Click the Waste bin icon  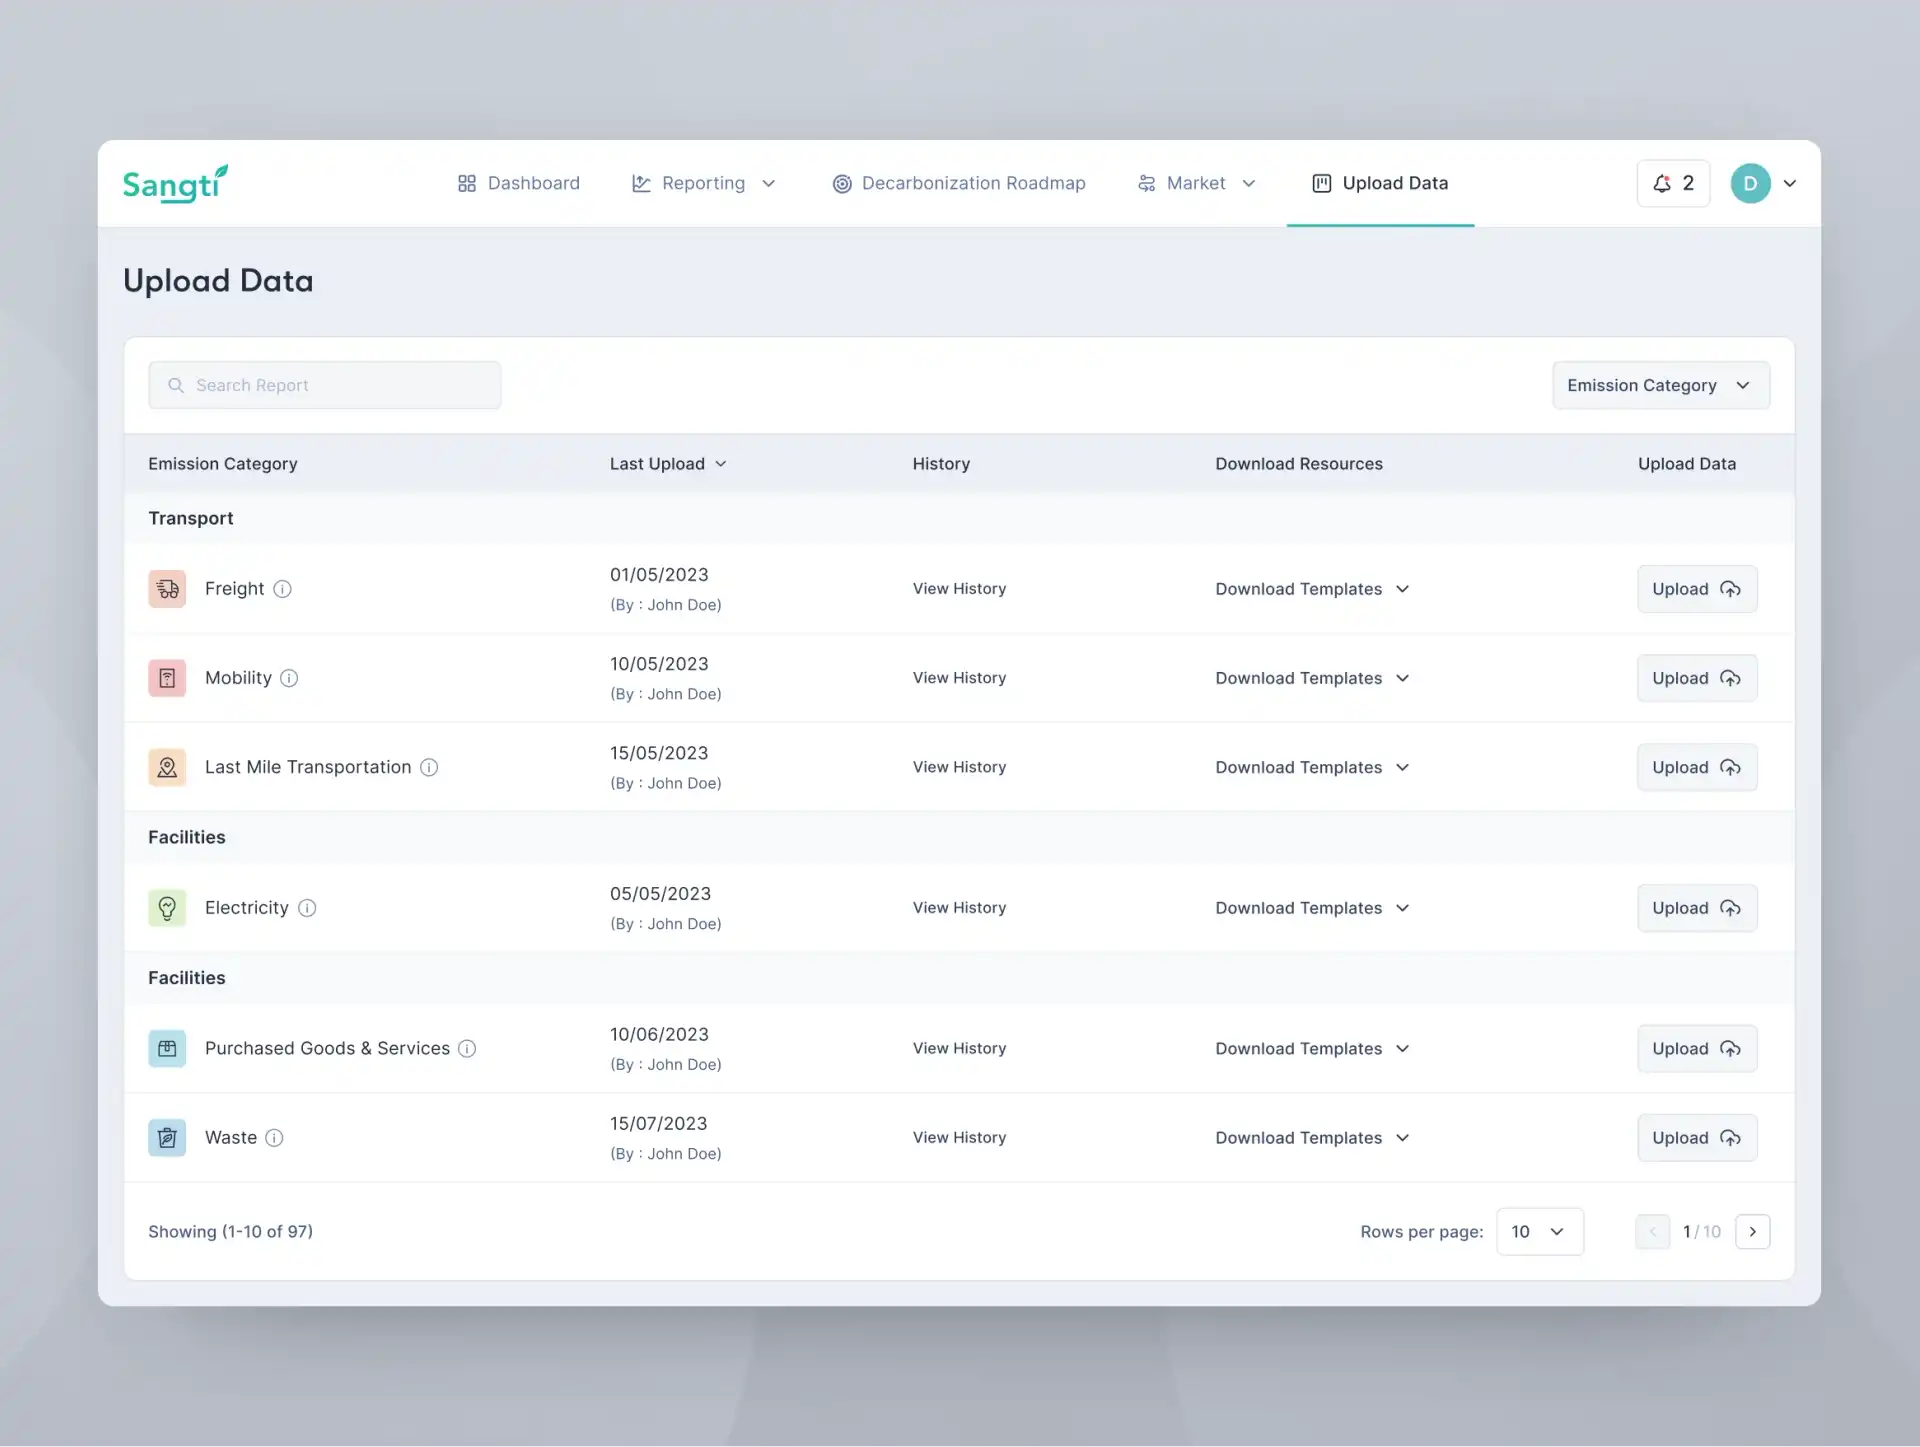167,1138
